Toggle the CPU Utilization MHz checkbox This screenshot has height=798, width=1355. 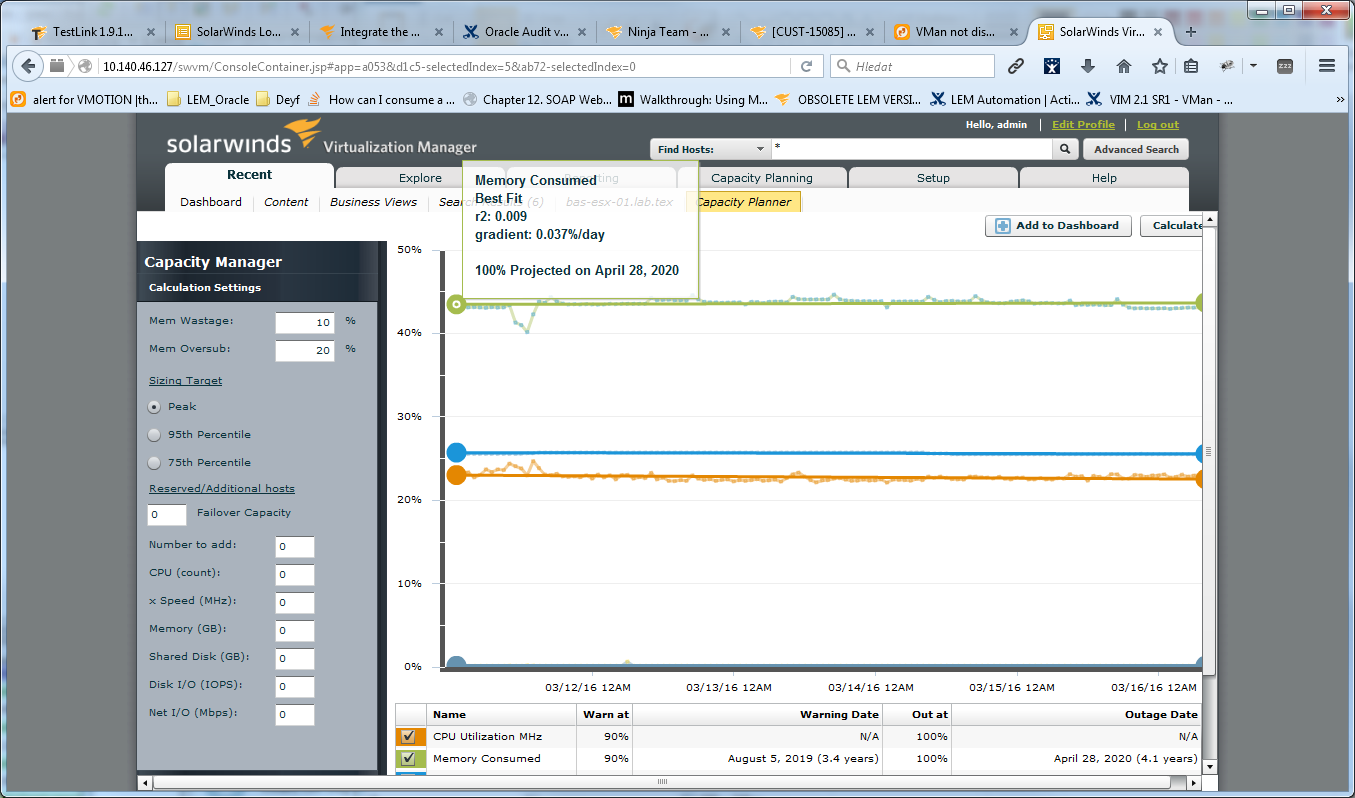tap(408, 736)
